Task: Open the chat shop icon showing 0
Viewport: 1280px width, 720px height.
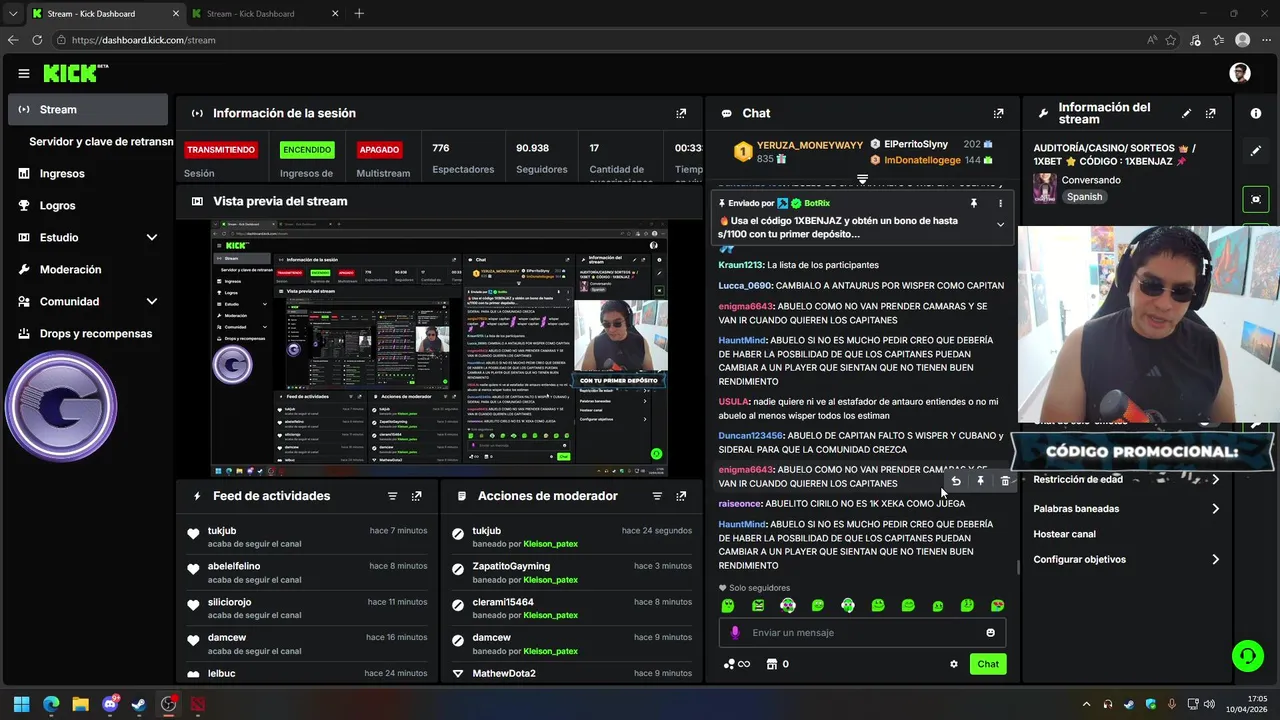Action: [777, 664]
